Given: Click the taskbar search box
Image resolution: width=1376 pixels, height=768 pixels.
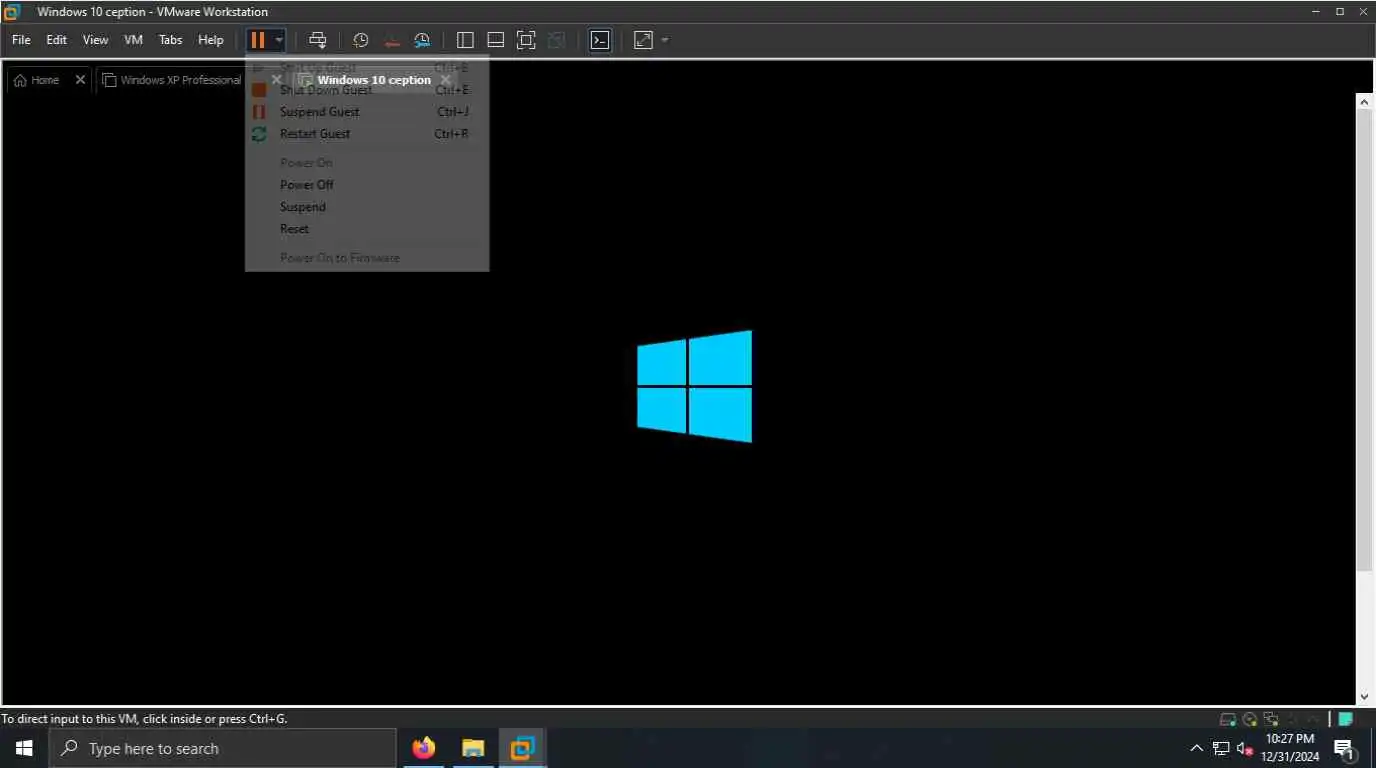Looking at the screenshot, I should [222, 748].
